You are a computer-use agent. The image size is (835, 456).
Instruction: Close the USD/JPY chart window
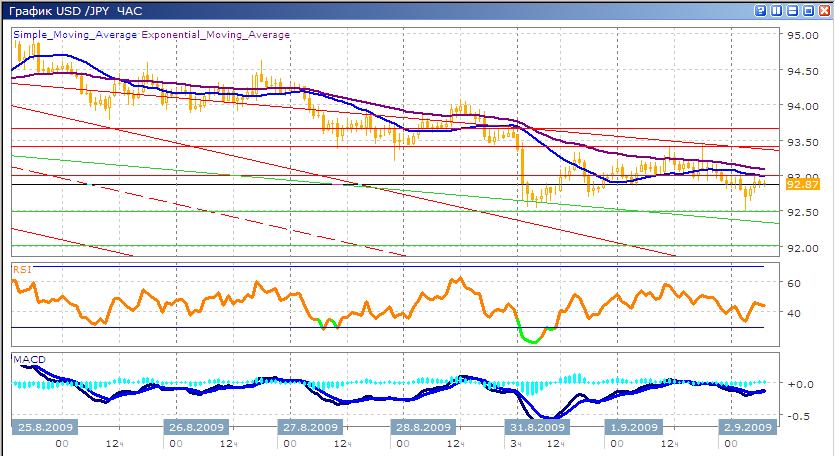coord(823,10)
